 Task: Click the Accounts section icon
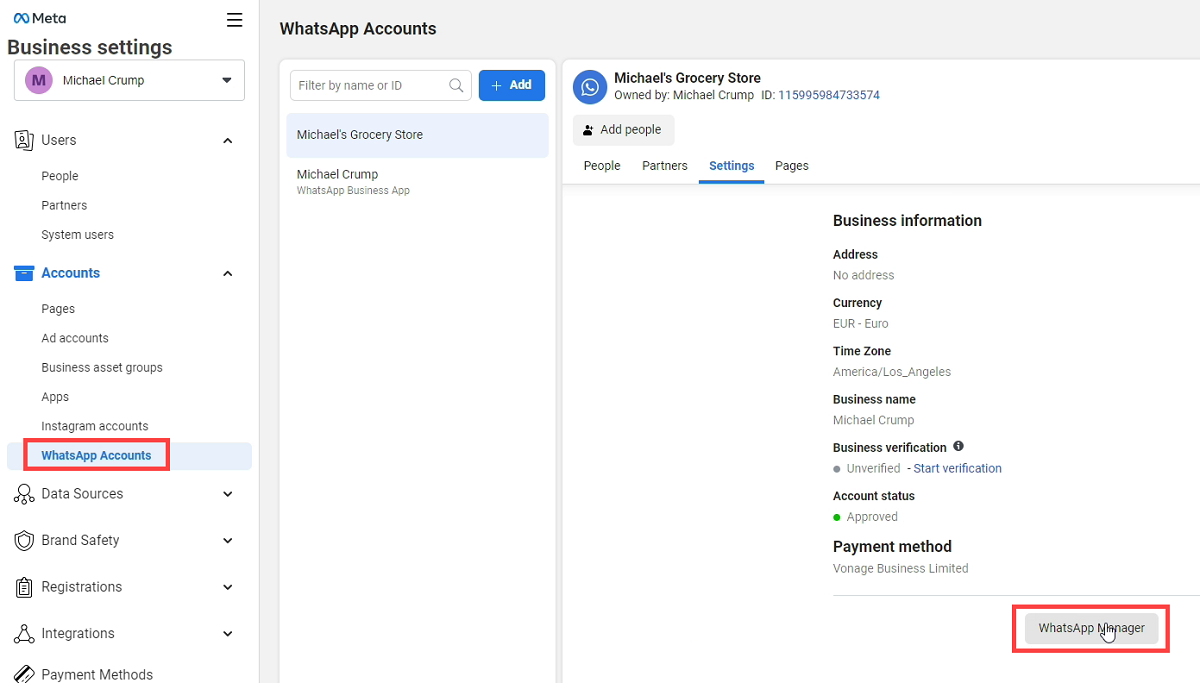(24, 273)
